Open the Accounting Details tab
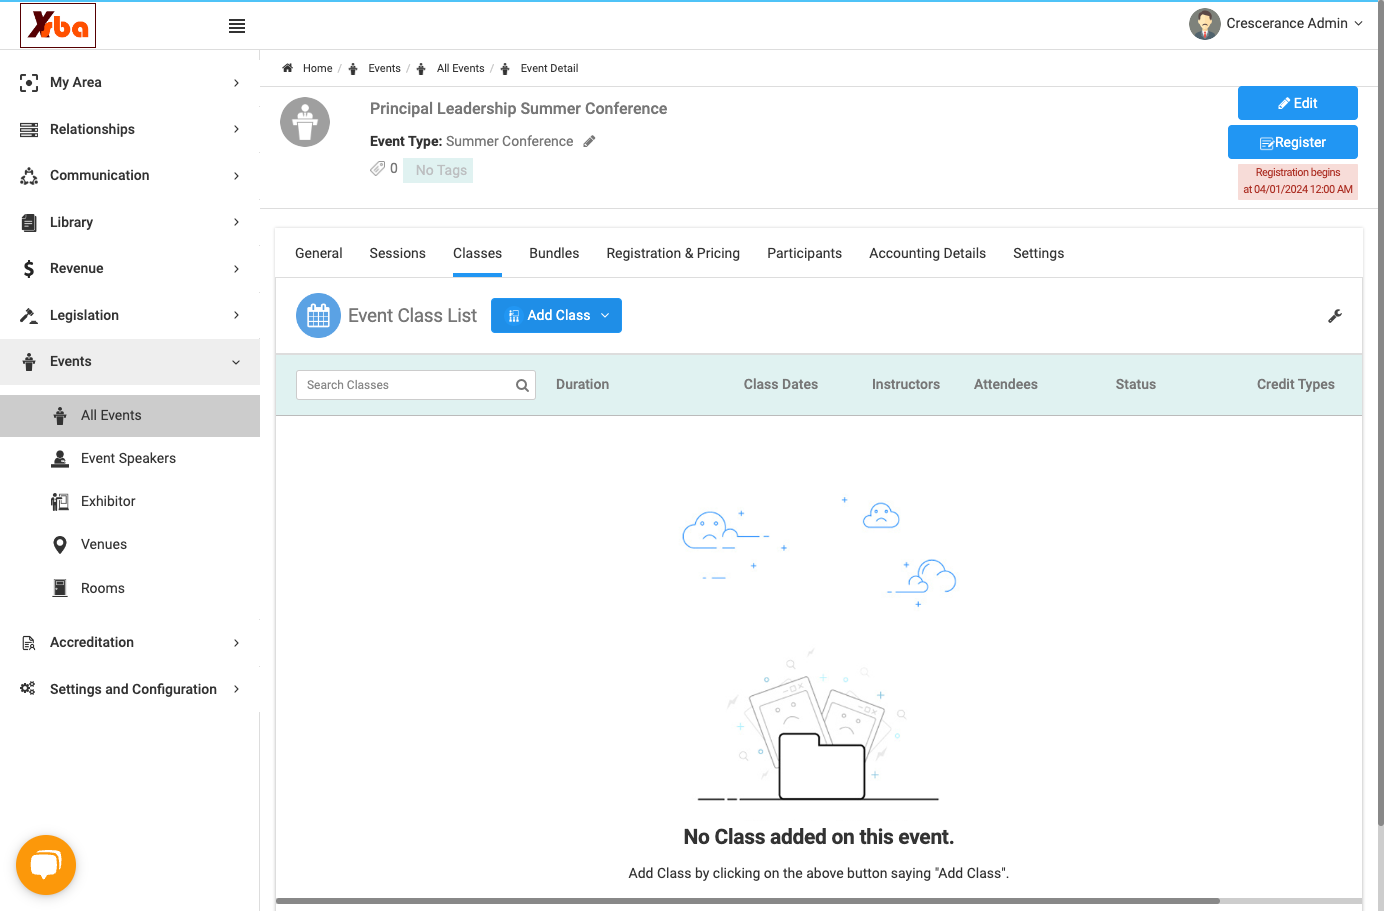The image size is (1384, 911). pos(927,253)
